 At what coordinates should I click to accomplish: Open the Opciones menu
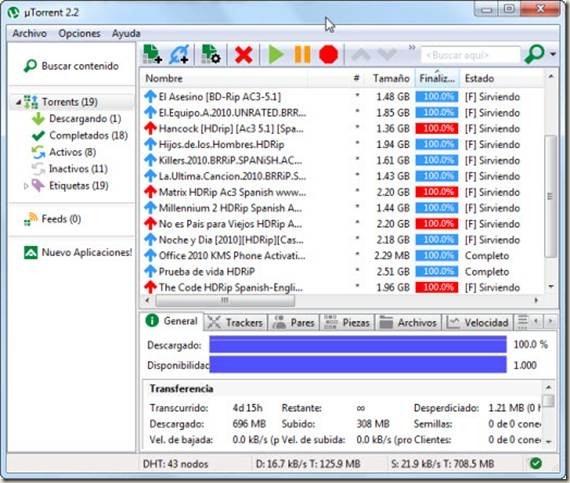point(79,33)
